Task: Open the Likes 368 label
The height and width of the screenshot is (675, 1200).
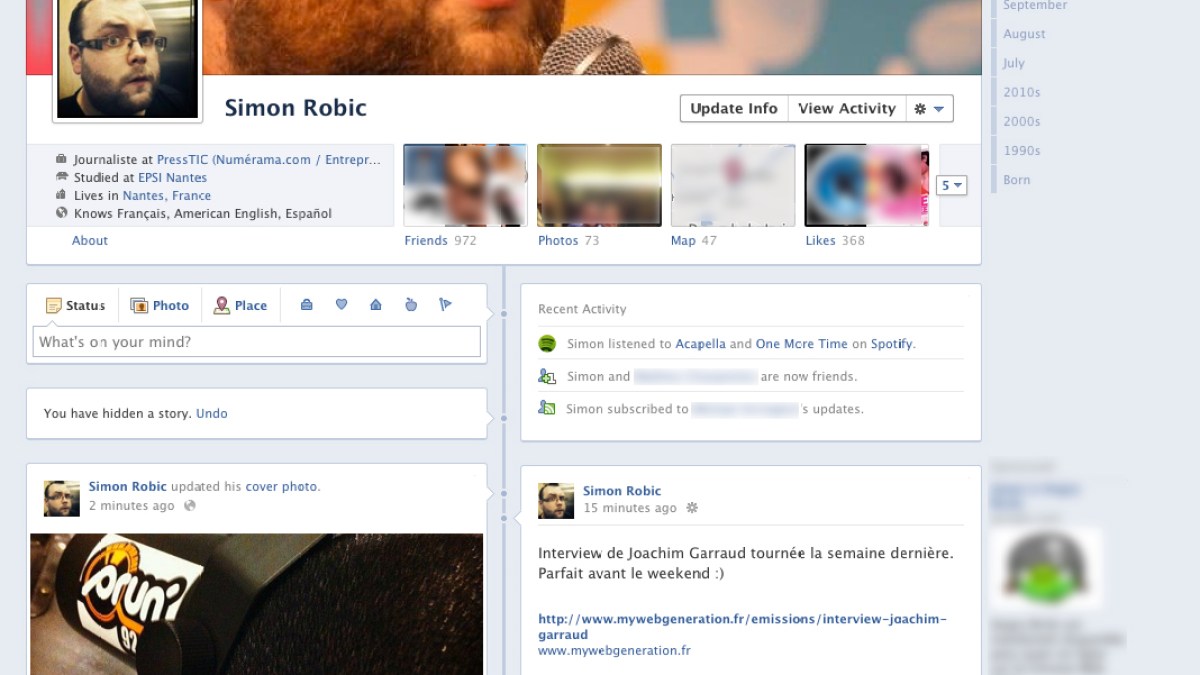Action: click(x=835, y=241)
